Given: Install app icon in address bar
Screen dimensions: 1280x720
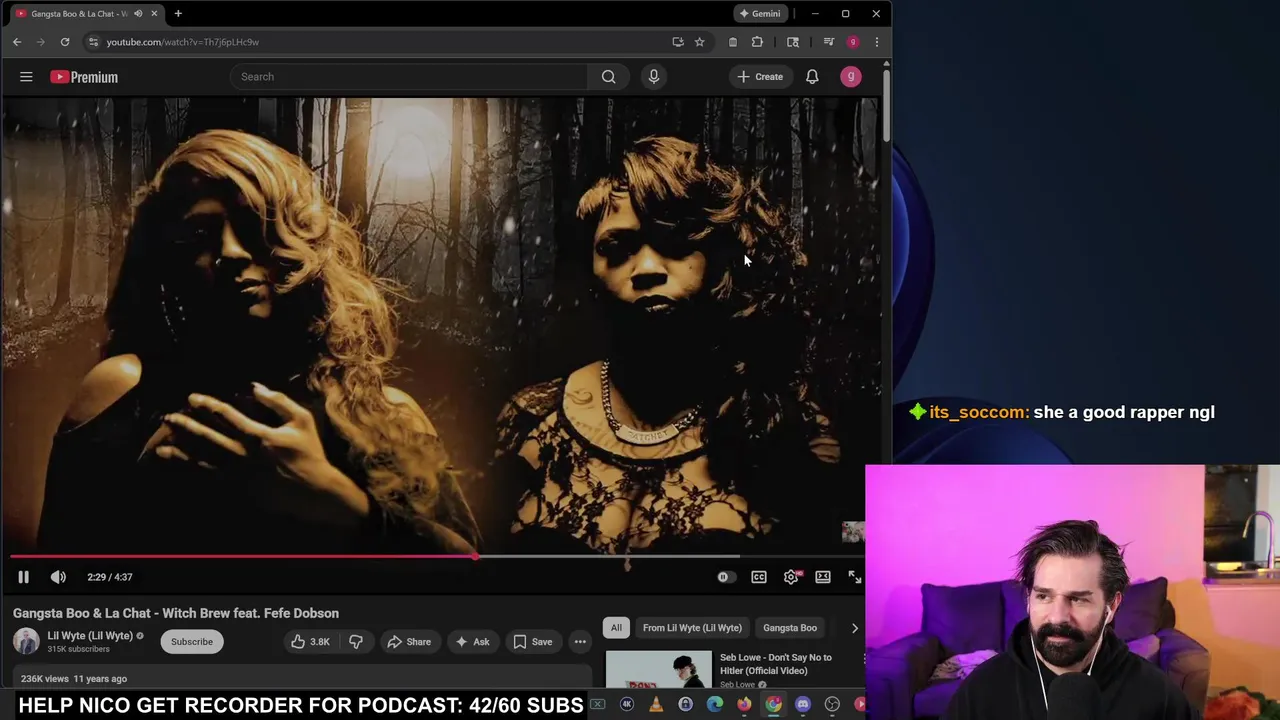Looking at the screenshot, I should click(x=678, y=42).
